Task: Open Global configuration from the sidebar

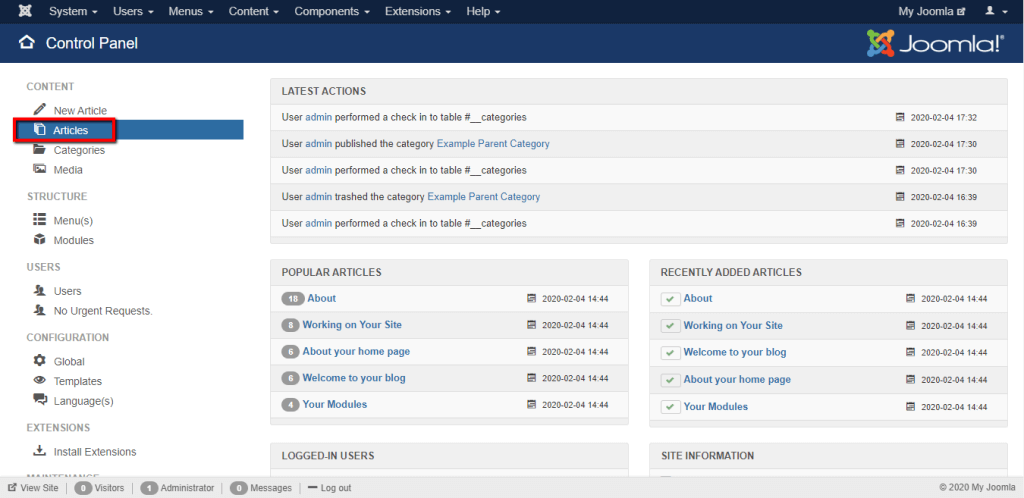Action: click(x=69, y=362)
